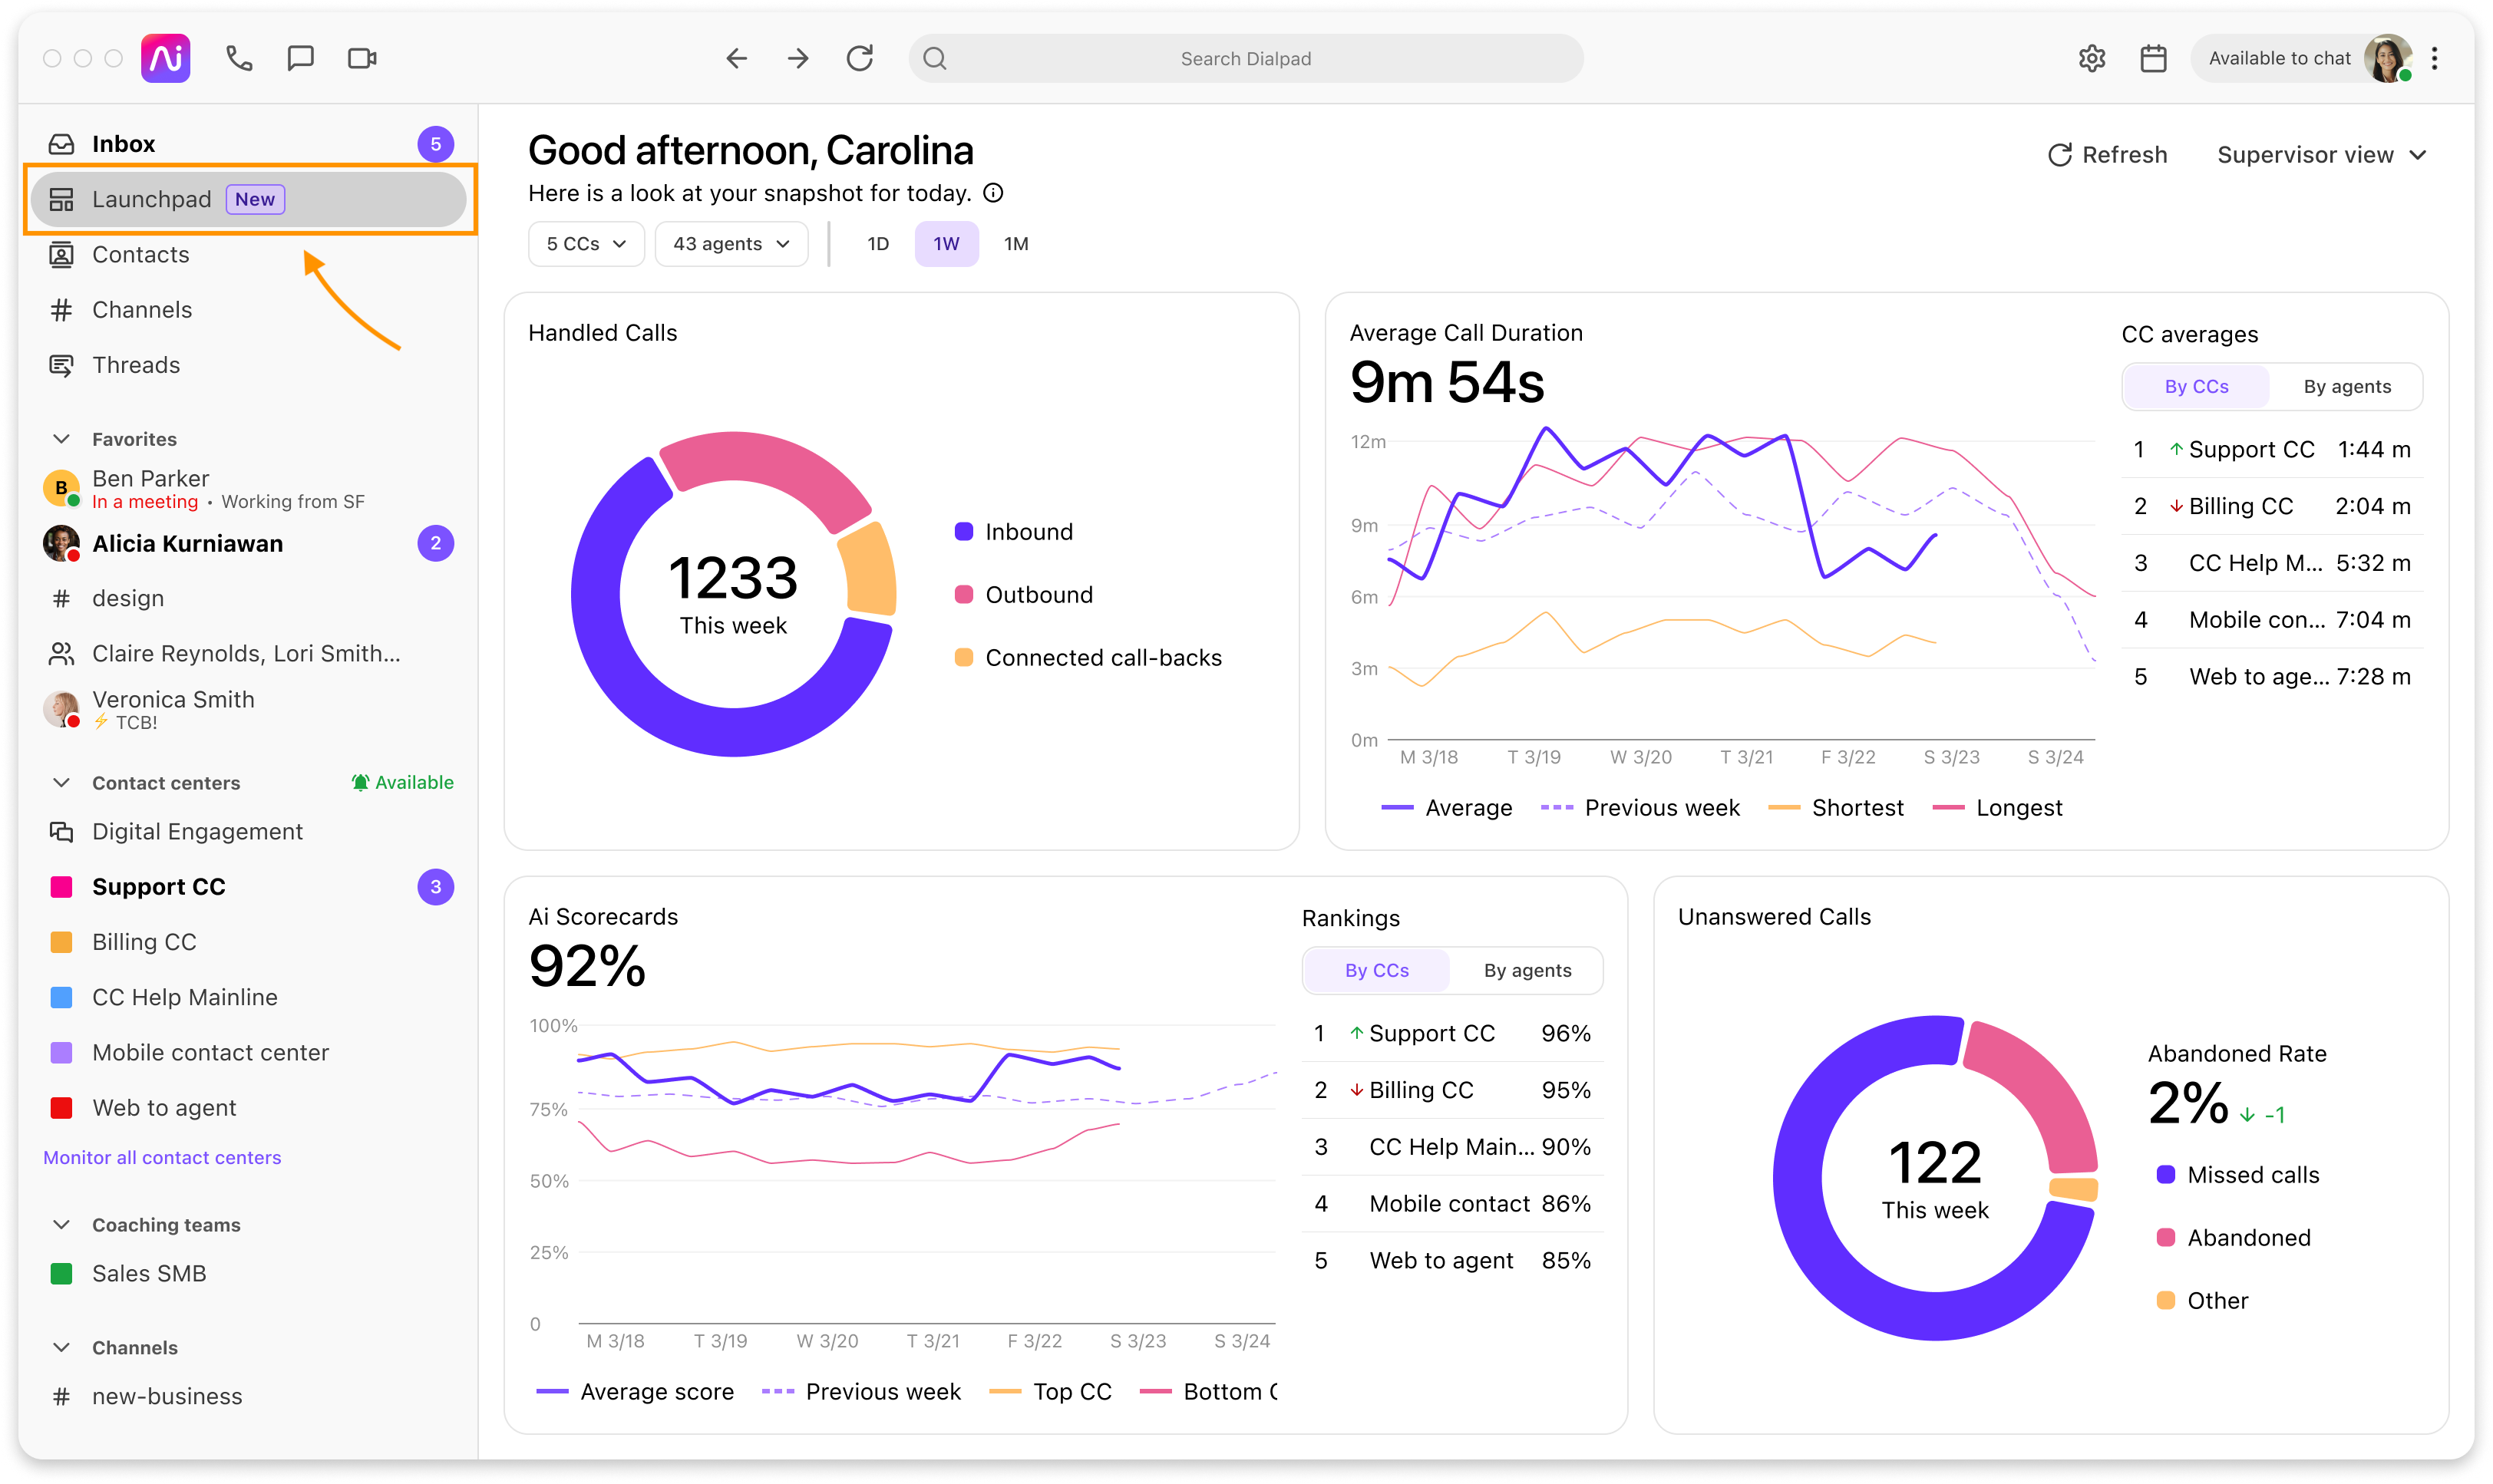Click the Inbox unread count badge
This screenshot has height=1484, width=2493.
coord(436,144)
